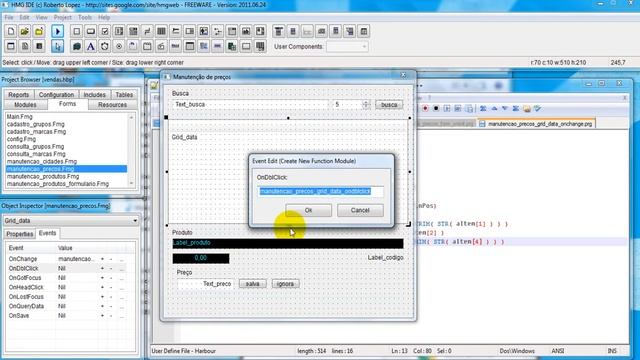640x360 pixels.
Task: Click the last grid icon in second toolbar row
Action: coord(260,47)
